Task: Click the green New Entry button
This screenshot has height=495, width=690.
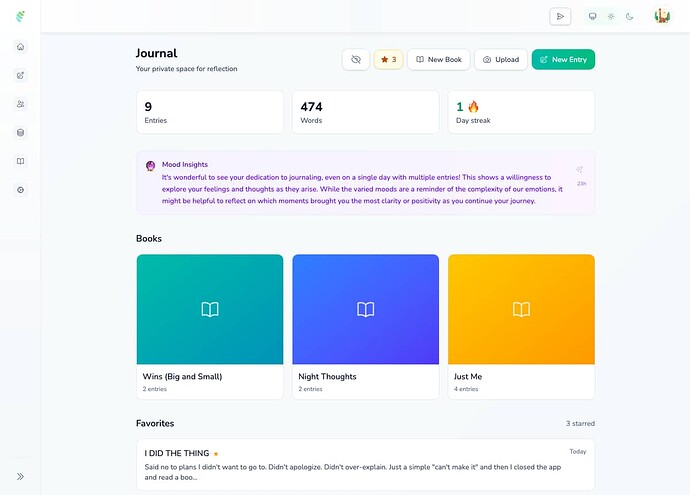Action: [563, 60]
